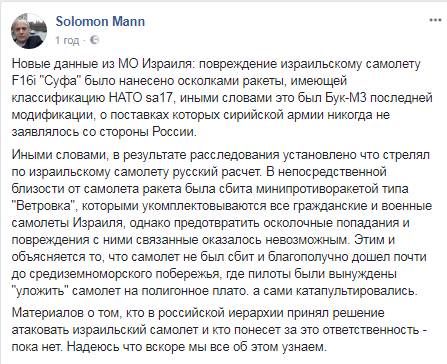The width and height of the screenshot is (447, 364).
Task: Click the word "минипротиворакетой" in the post
Action: coord(327,189)
